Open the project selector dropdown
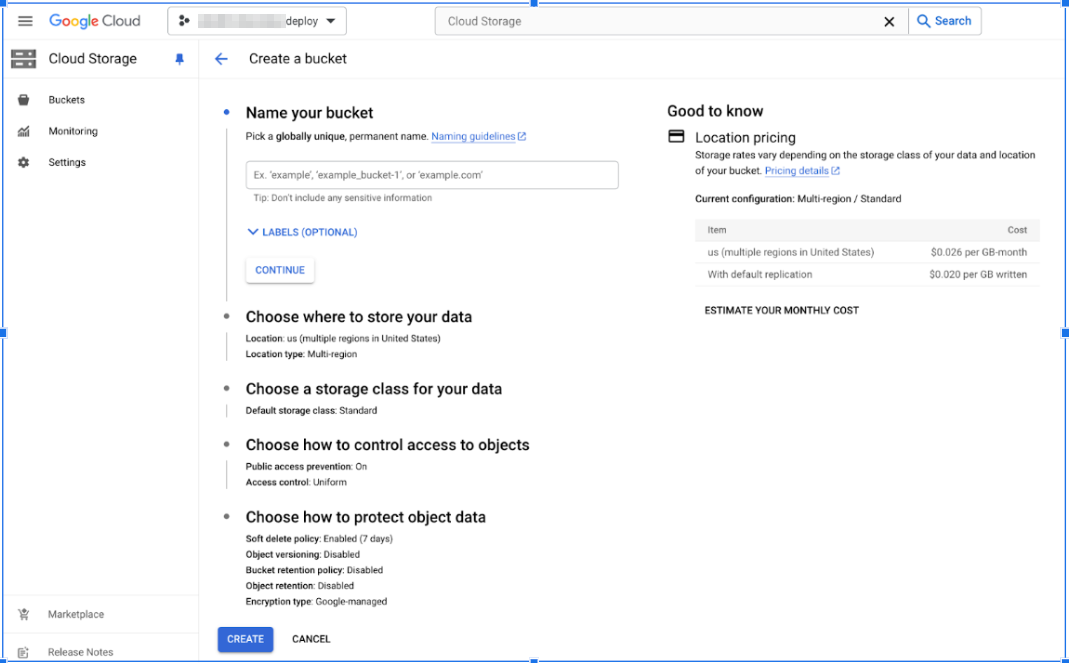Viewport: 1069px width, 663px height. pos(257,21)
